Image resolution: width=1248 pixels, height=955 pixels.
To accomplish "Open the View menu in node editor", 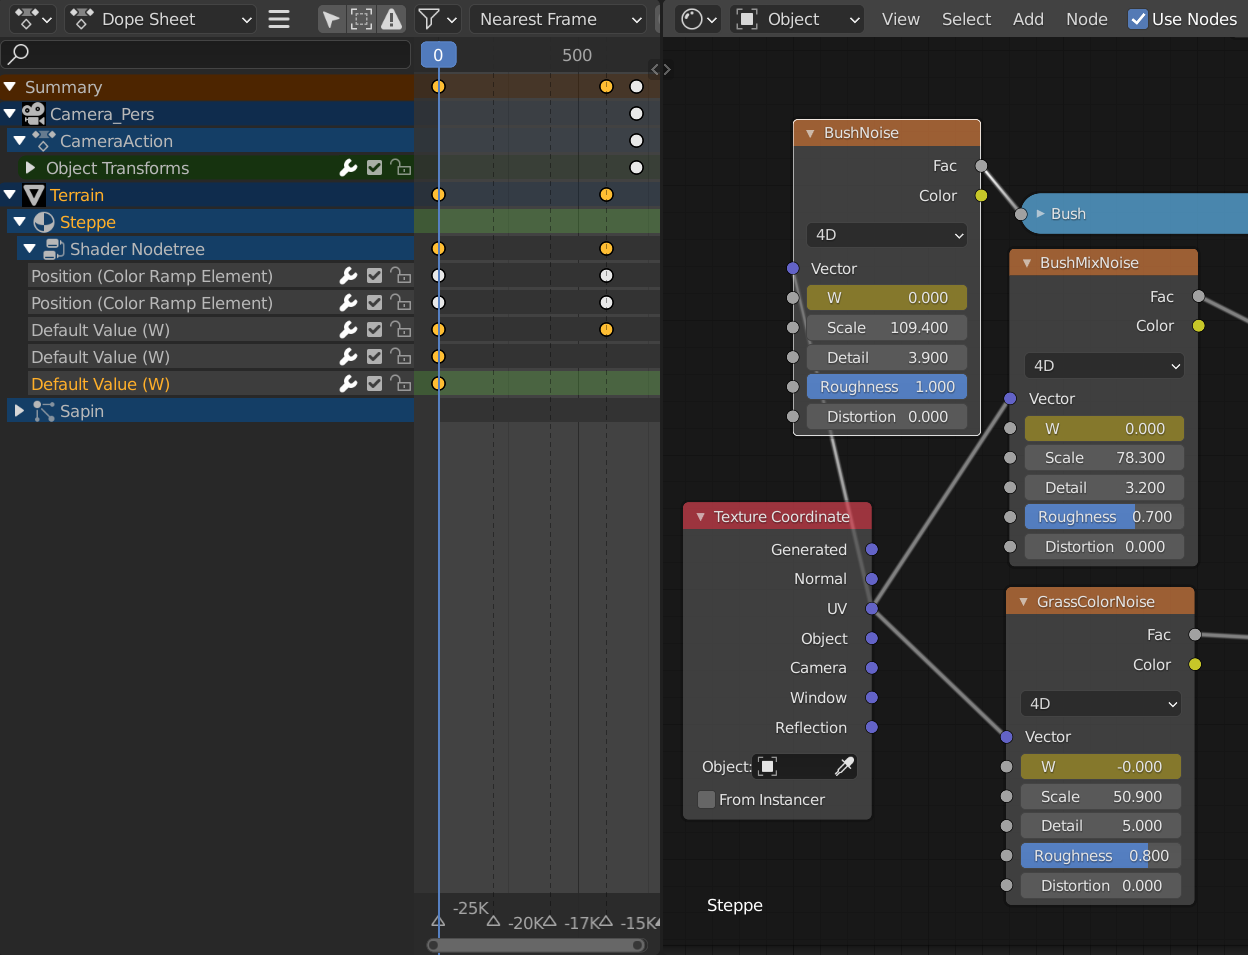I will pyautogui.click(x=901, y=19).
